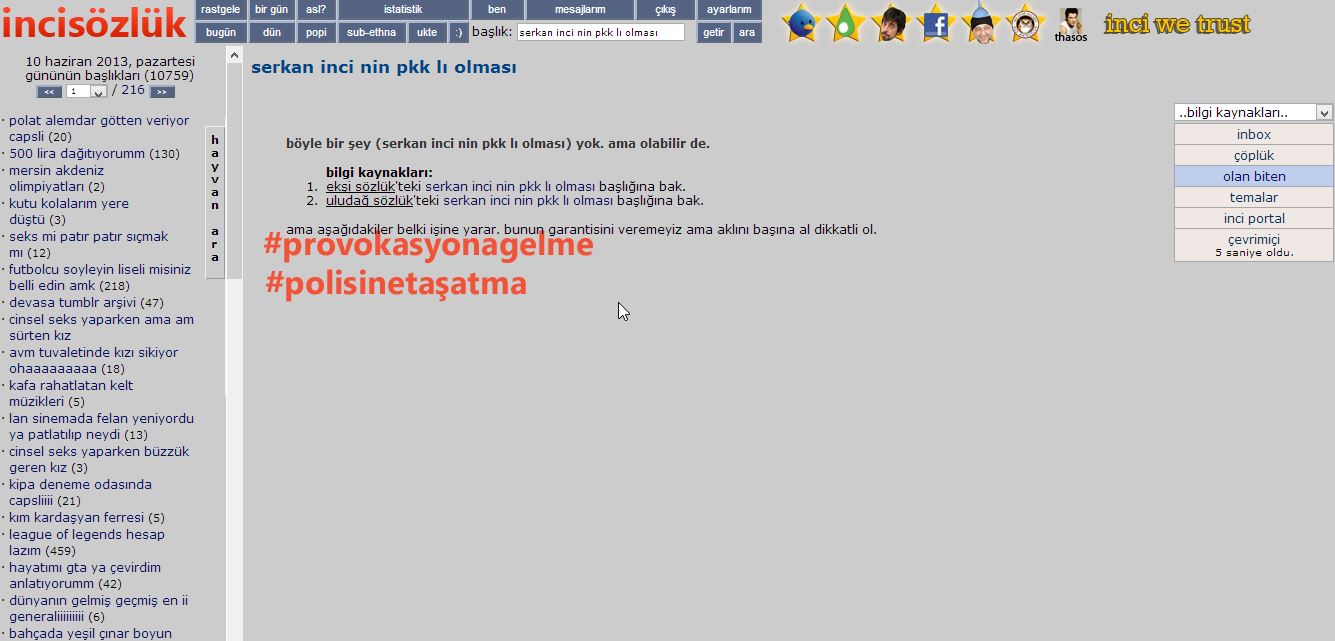Click the owl badge star icon
Screen dimensions: 1335x641
coord(1025,22)
